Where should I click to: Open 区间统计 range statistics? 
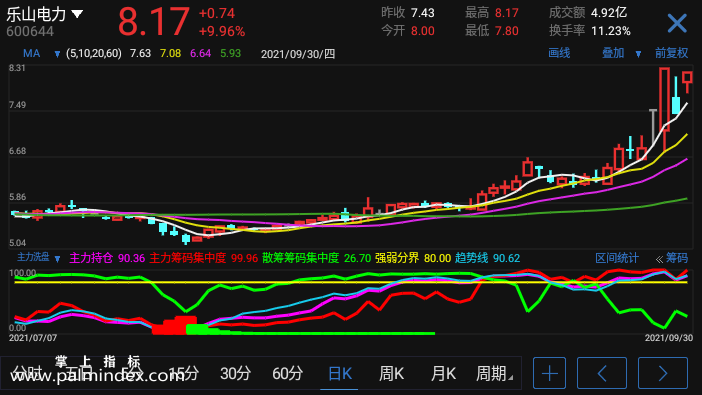pos(616,258)
